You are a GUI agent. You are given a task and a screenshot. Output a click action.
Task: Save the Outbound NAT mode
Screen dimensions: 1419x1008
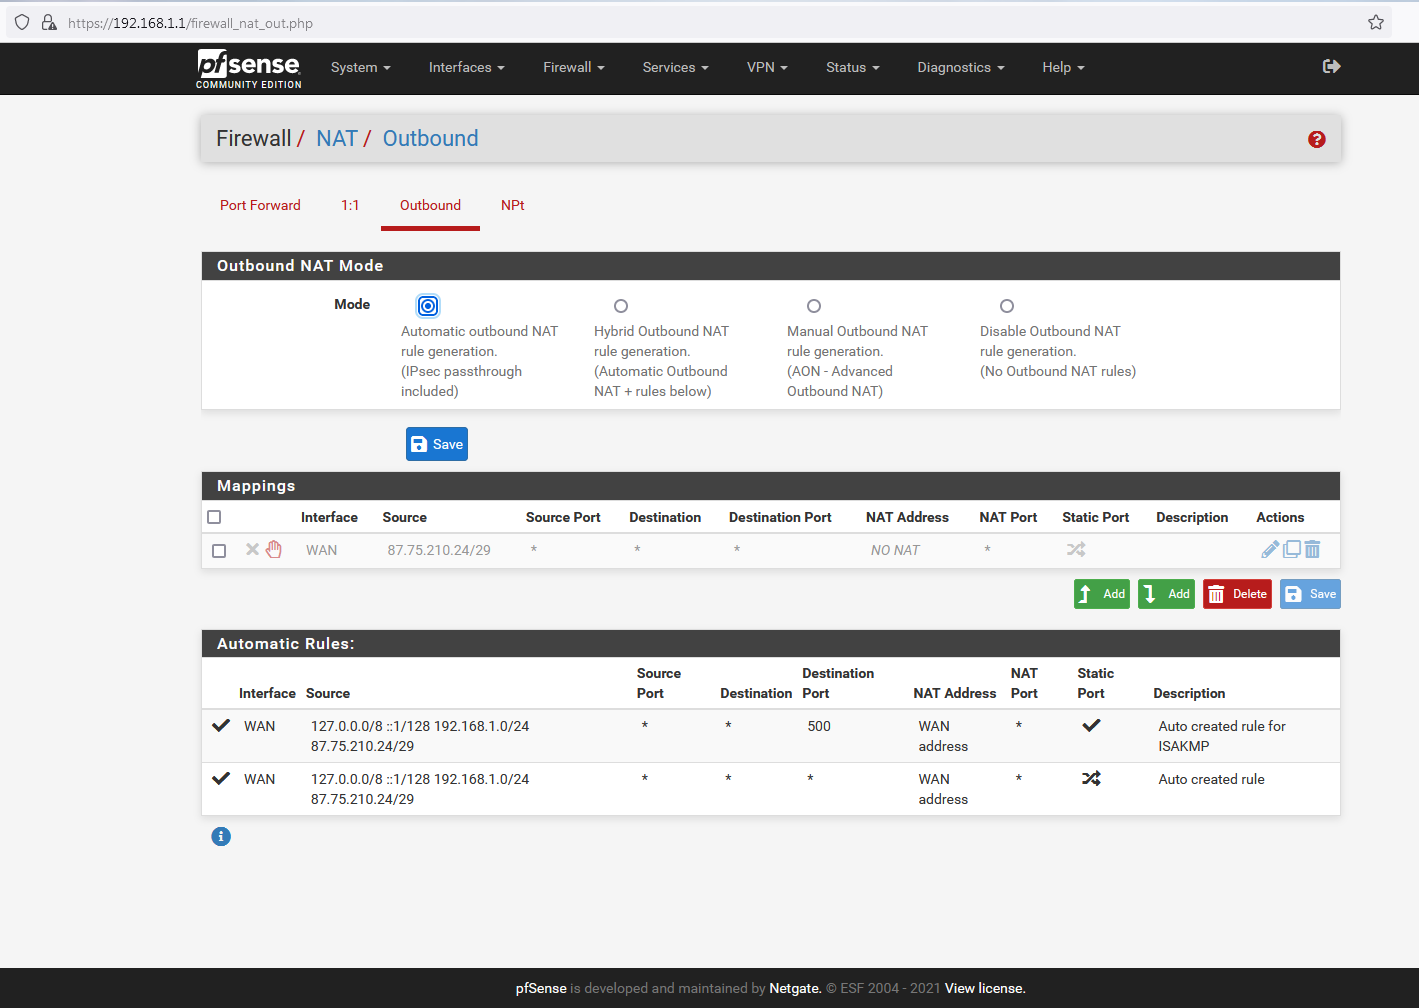tap(437, 444)
